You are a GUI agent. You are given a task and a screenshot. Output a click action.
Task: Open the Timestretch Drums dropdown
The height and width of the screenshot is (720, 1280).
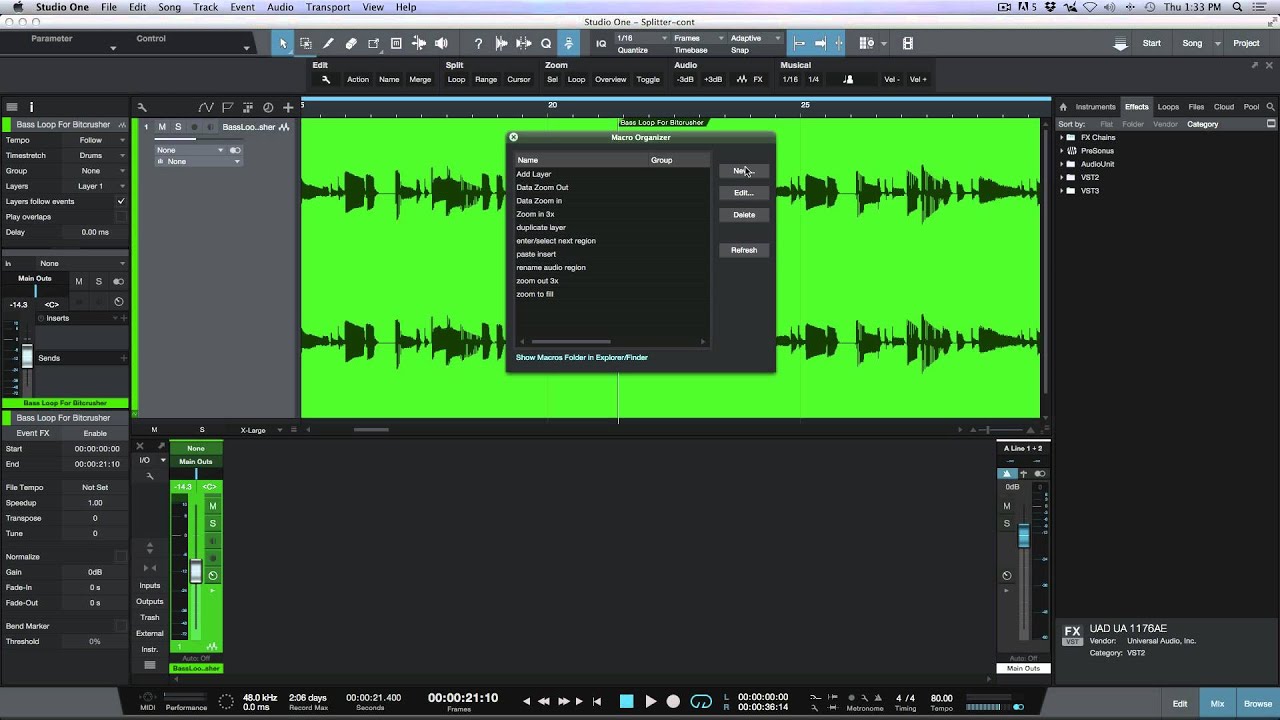(x=95, y=155)
